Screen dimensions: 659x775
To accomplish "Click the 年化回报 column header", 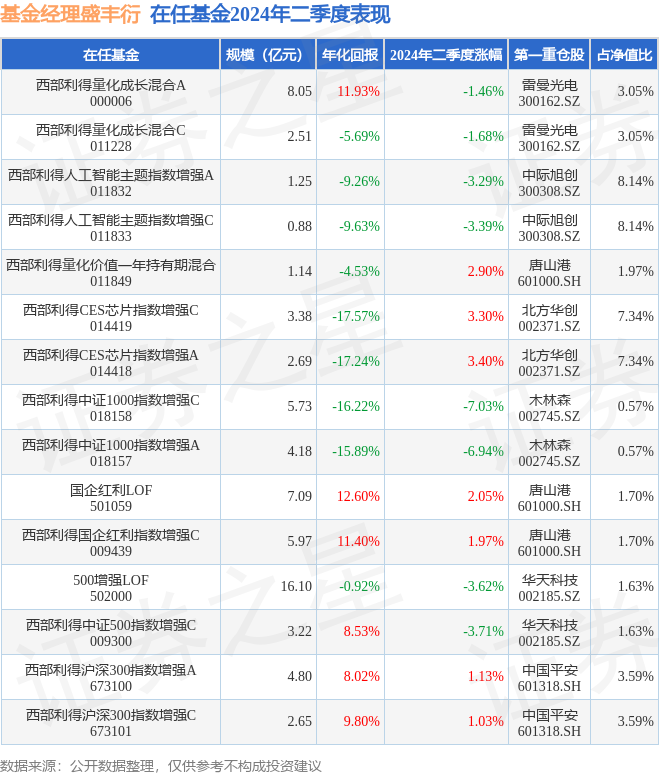I will (x=350, y=55).
